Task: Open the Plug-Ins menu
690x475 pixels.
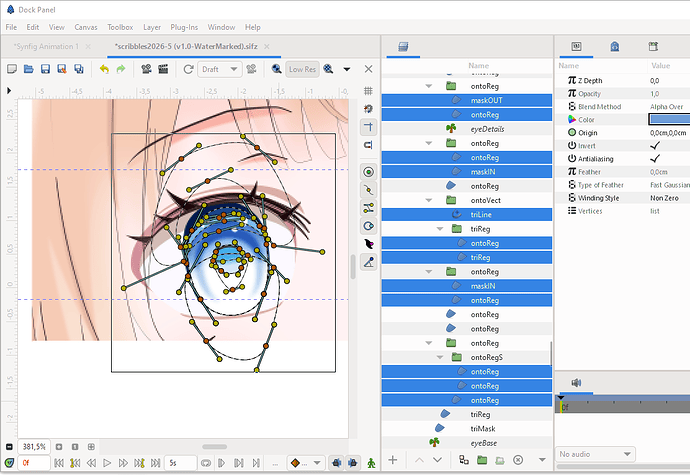Action: [x=184, y=27]
